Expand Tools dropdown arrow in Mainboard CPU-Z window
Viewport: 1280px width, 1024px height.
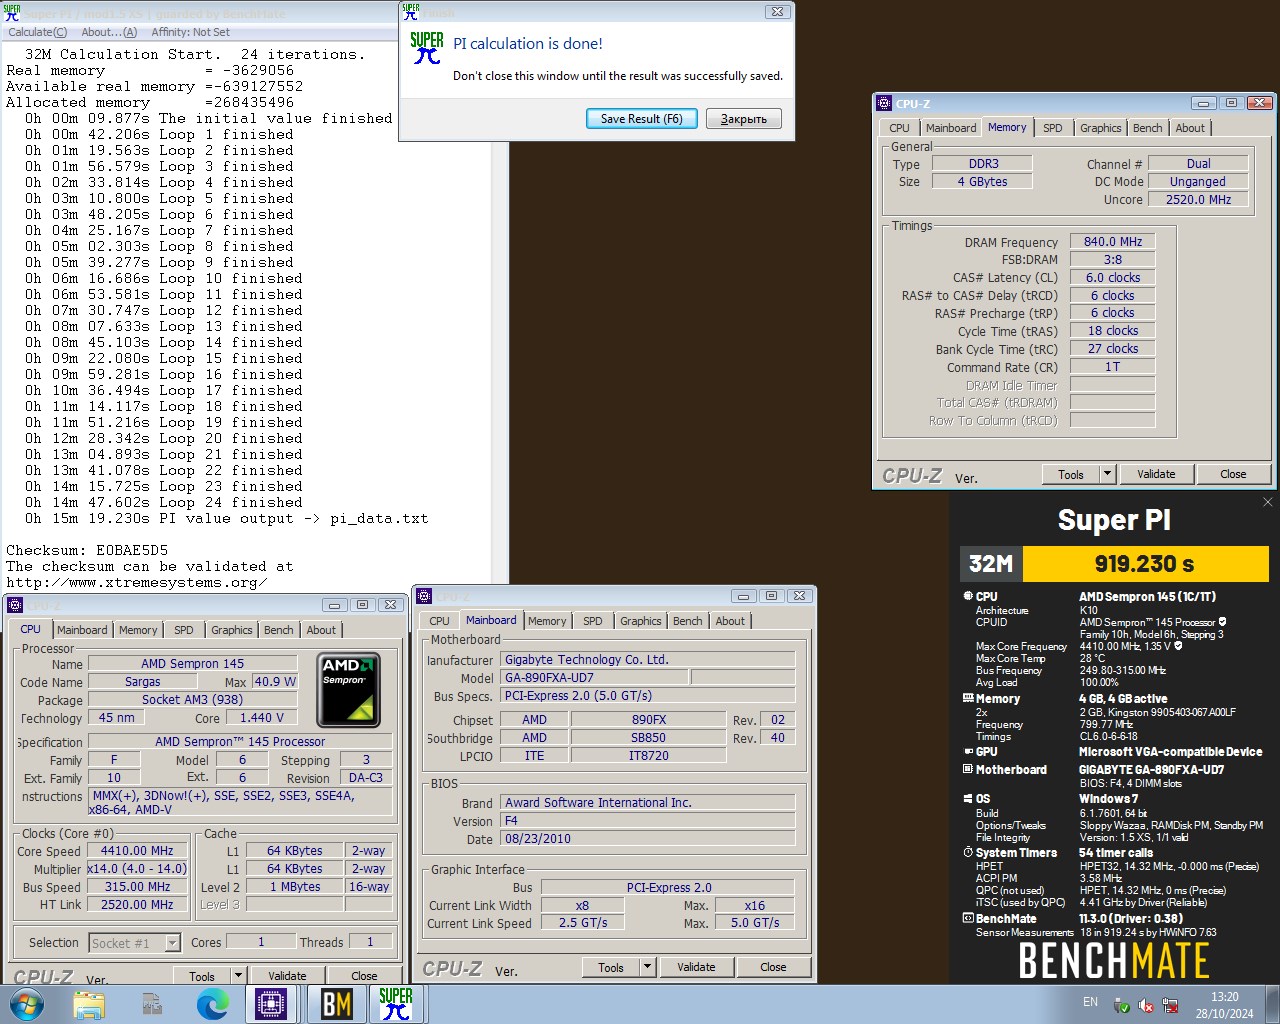point(647,967)
